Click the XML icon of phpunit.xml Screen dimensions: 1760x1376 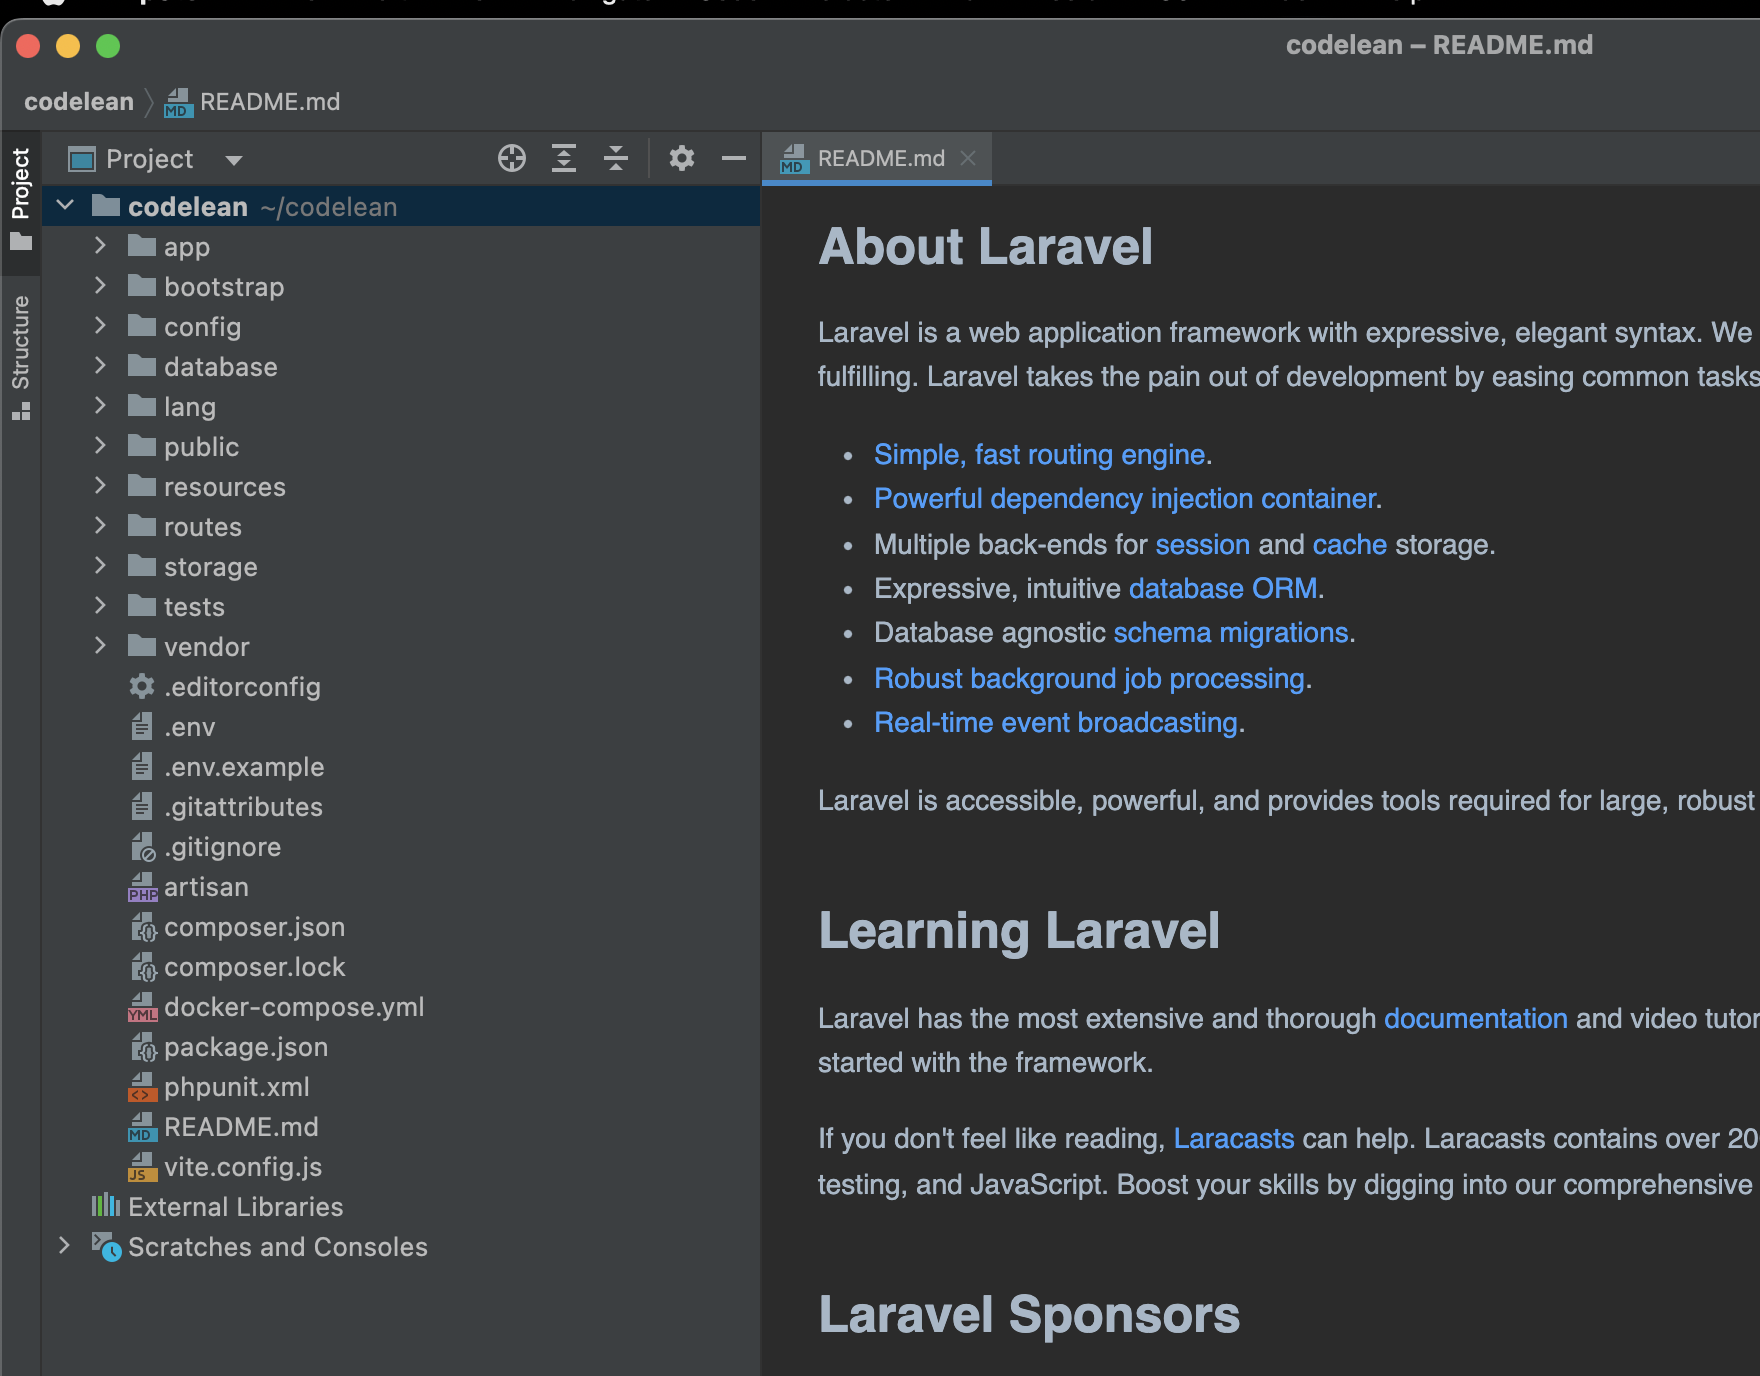pyautogui.click(x=143, y=1087)
